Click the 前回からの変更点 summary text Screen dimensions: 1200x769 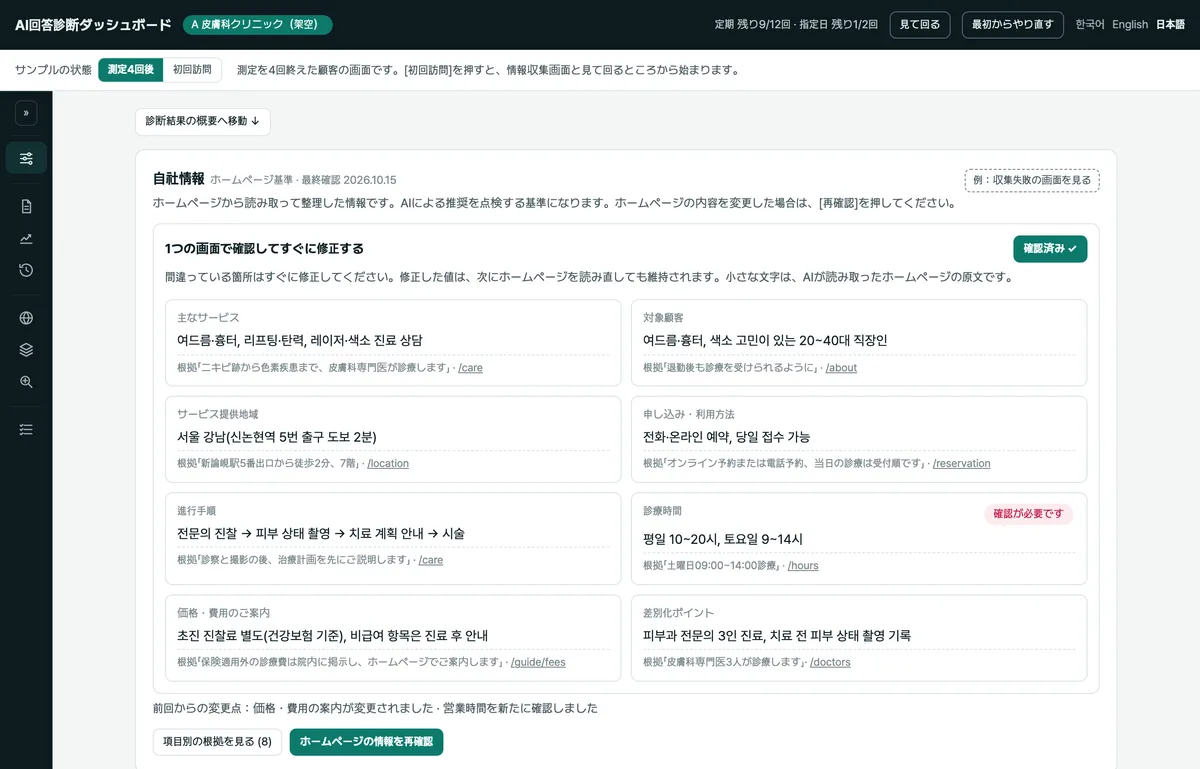click(375, 708)
